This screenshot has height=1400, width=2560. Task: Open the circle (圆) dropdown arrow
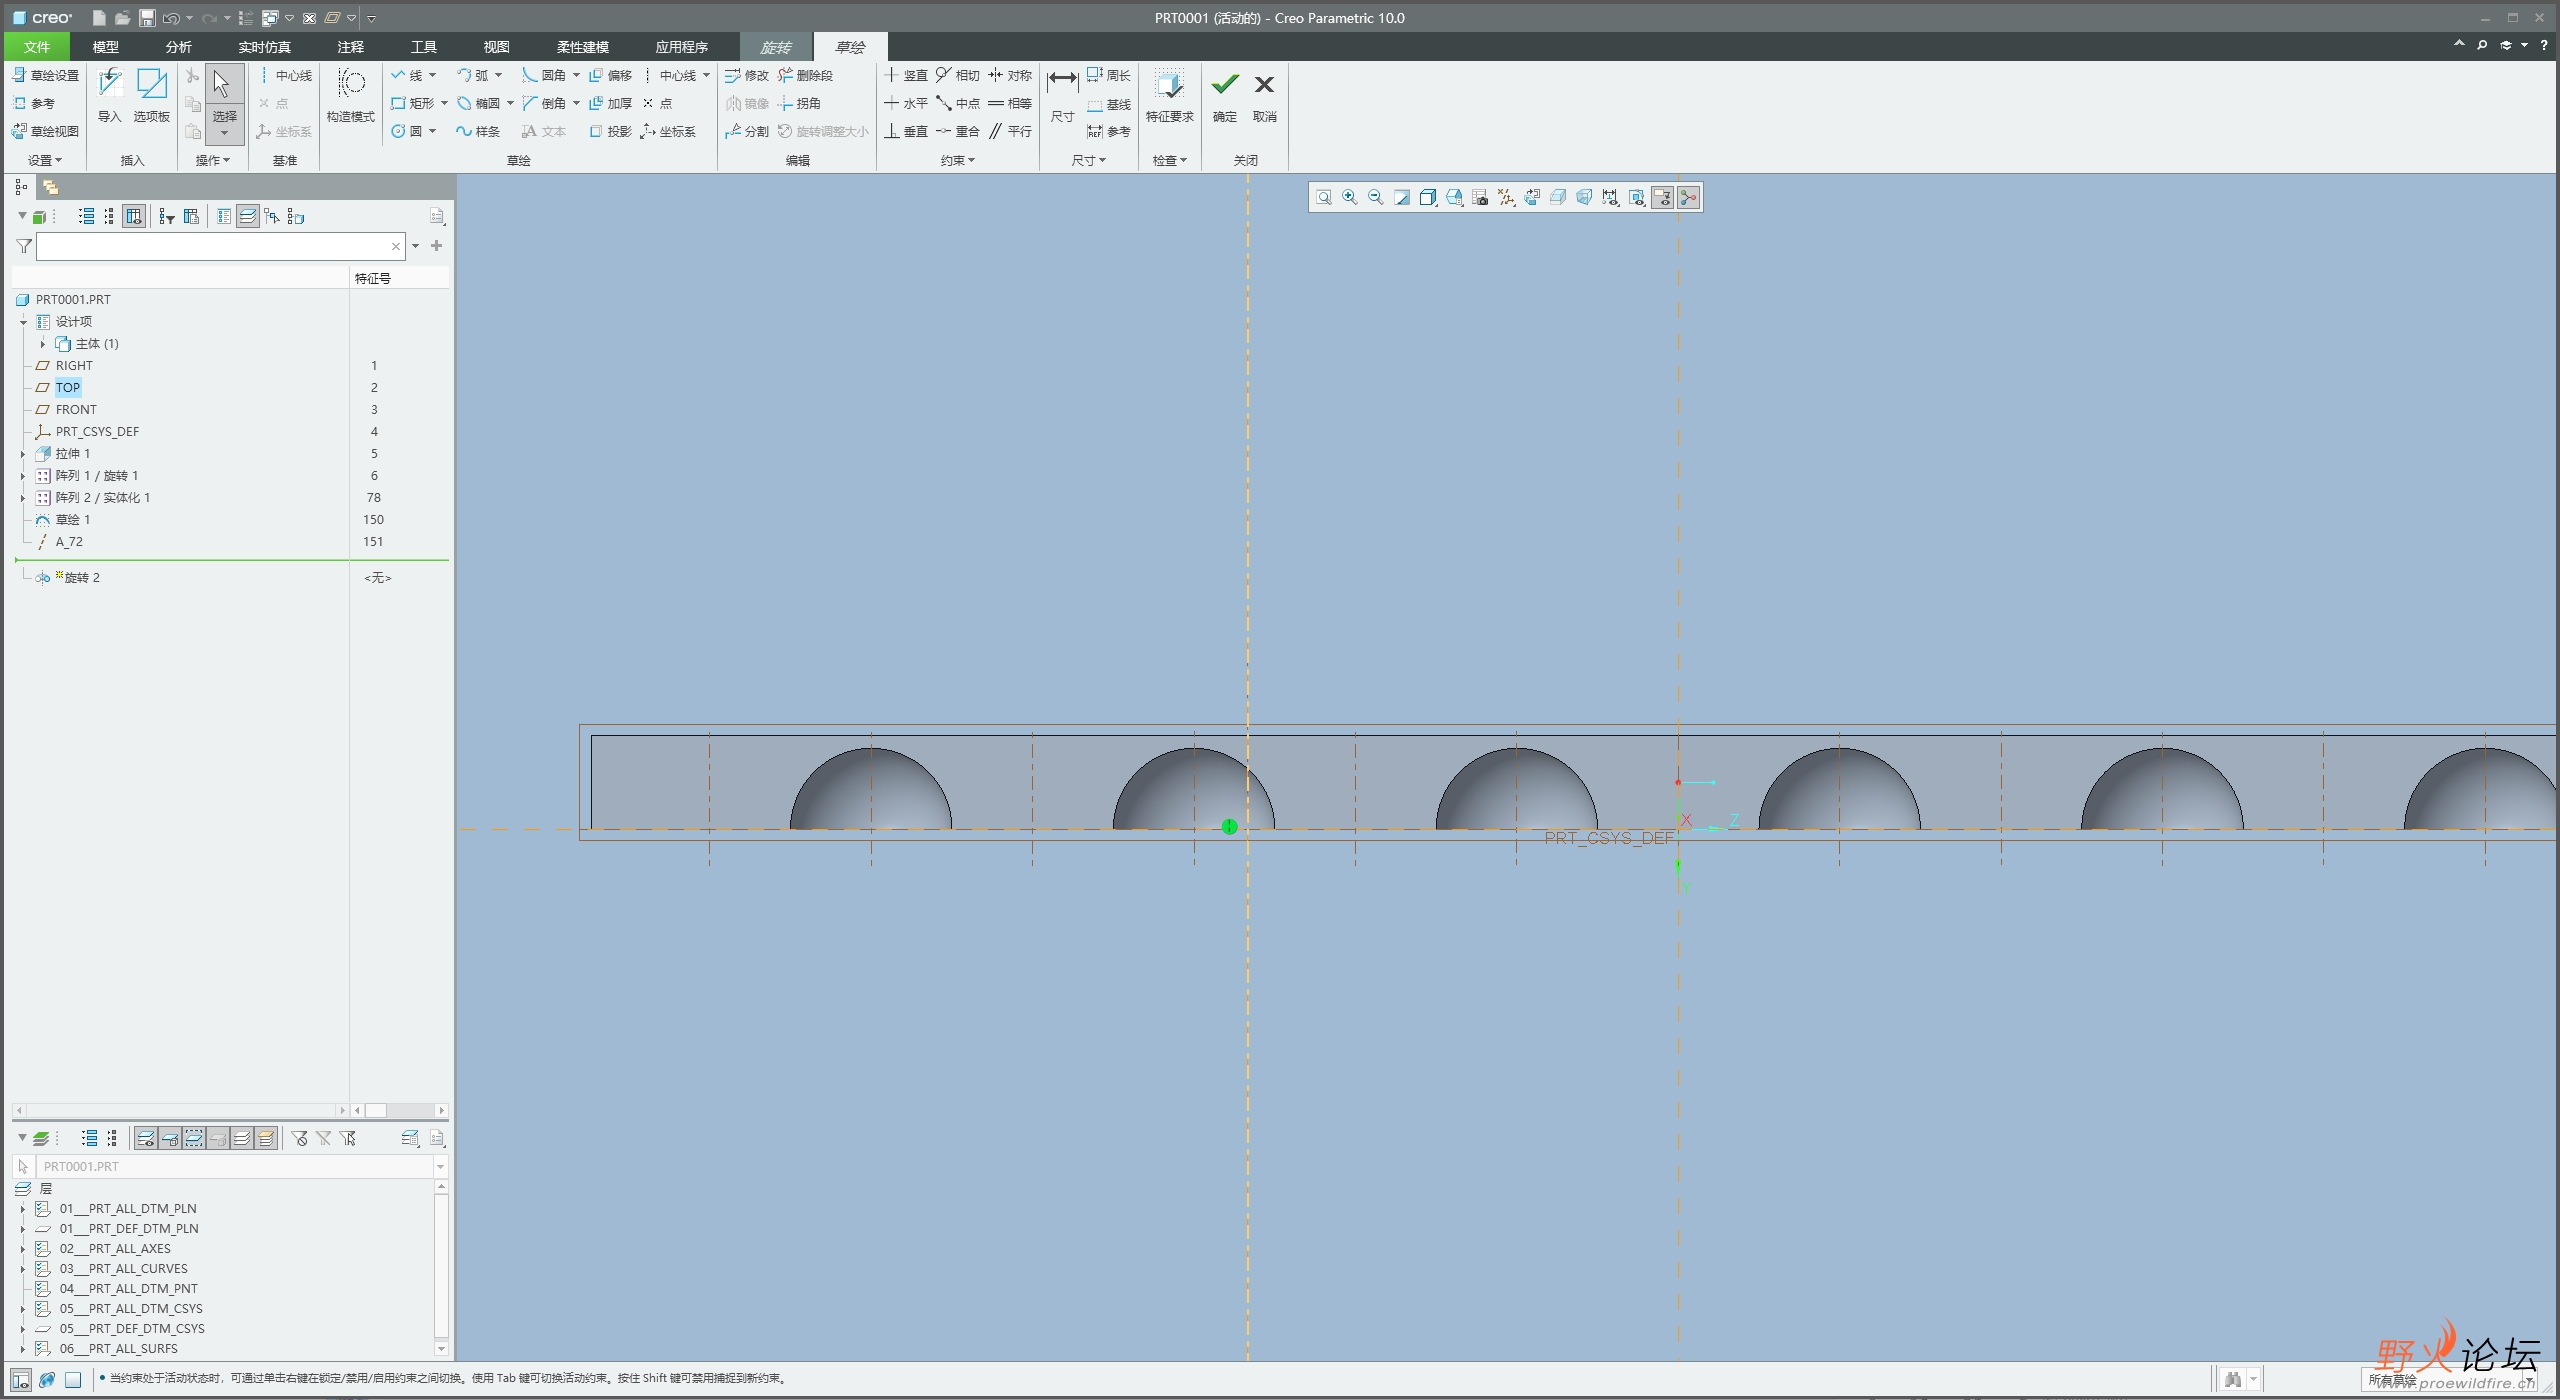[x=433, y=131]
